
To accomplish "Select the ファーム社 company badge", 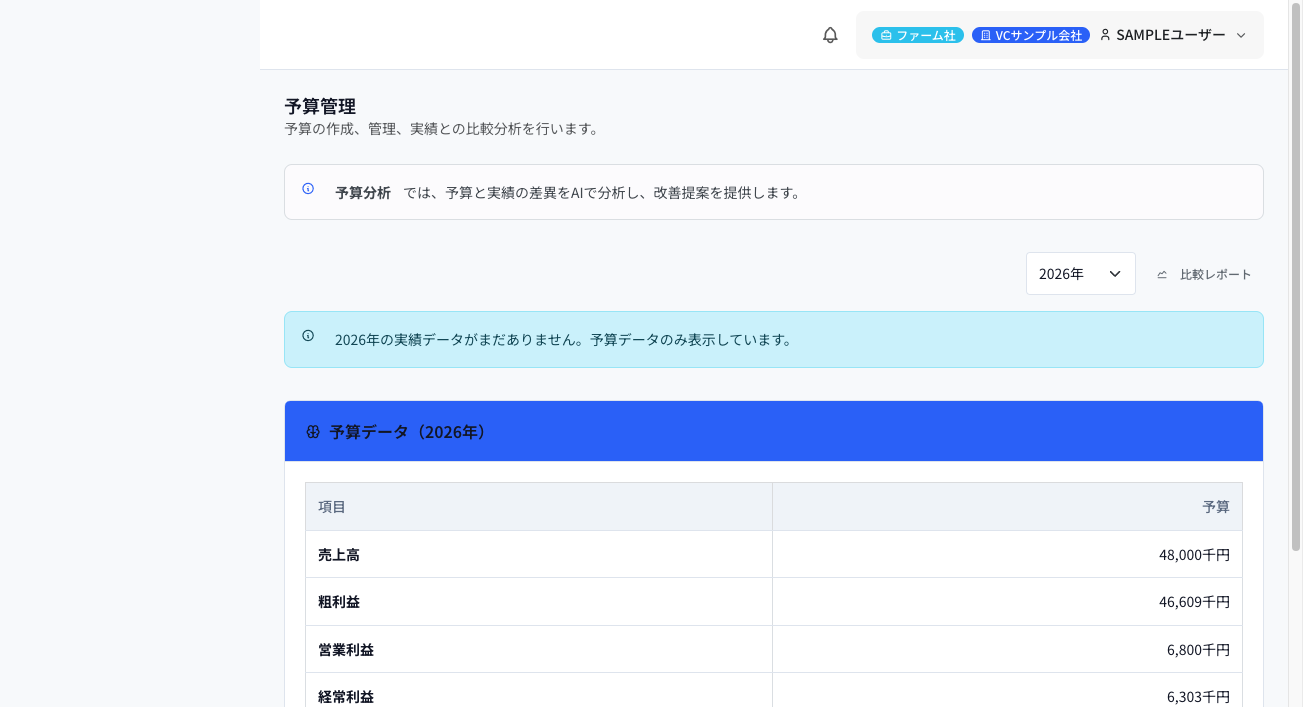I will tap(917, 34).
